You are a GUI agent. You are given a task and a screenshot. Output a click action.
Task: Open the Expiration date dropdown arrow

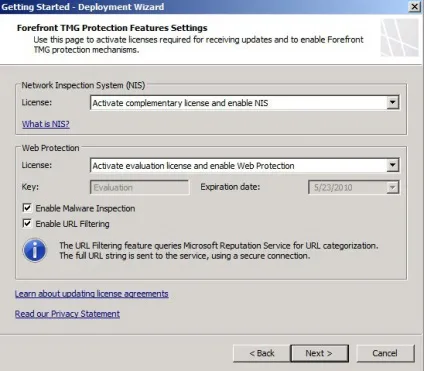click(393, 187)
